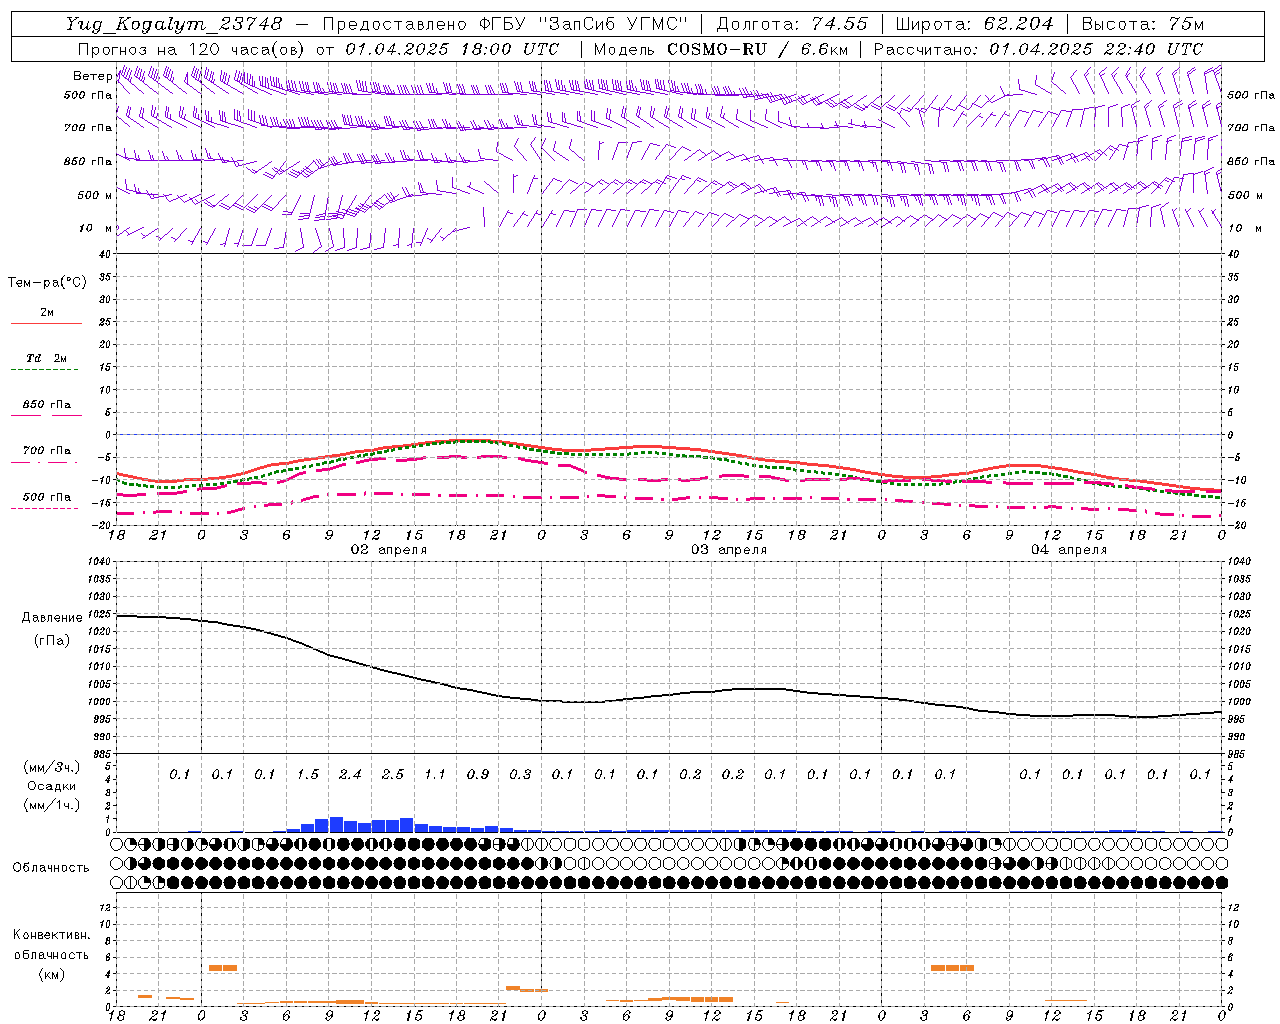Click the 1.5 precipitation value
Image resolution: width=1280 pixels, height=1024 pixels.
tap(308, 775)
